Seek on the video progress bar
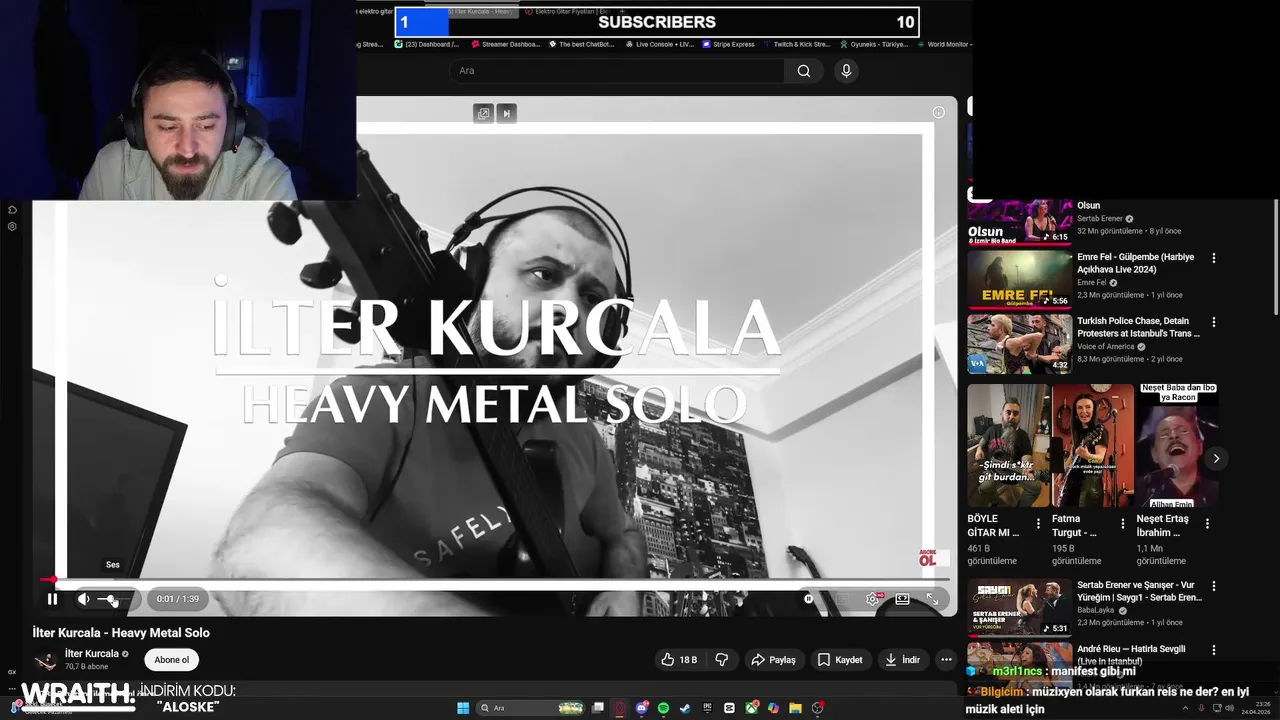The width and height of the screenshot is (1280, 720). pos(497,579)
